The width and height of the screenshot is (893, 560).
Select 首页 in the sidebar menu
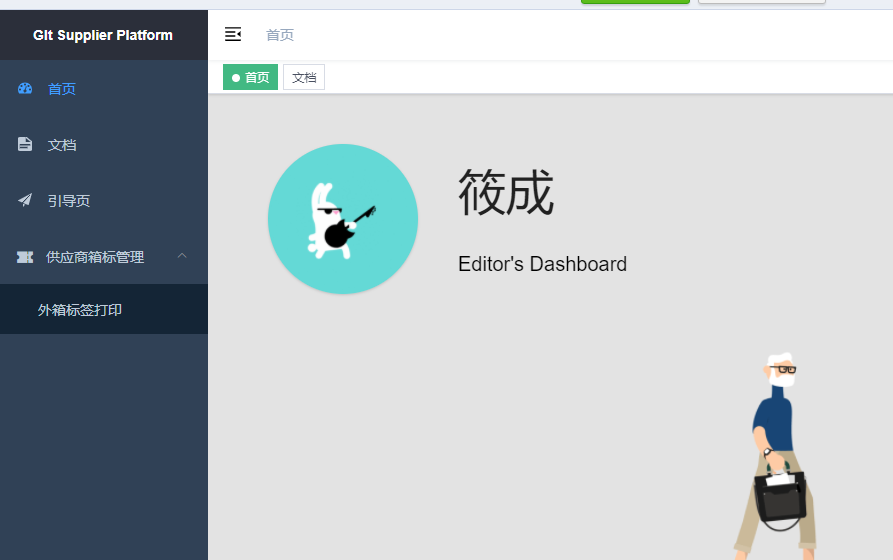click(62, 89)
